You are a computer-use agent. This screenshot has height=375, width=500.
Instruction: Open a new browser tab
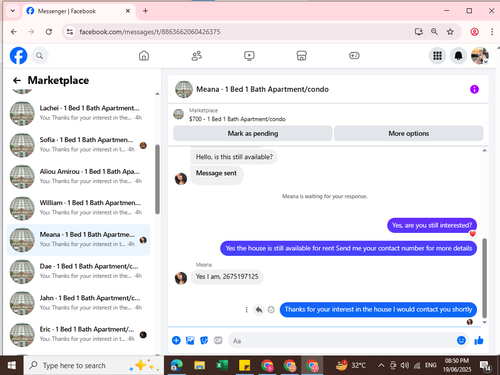(x=145, y=11)
